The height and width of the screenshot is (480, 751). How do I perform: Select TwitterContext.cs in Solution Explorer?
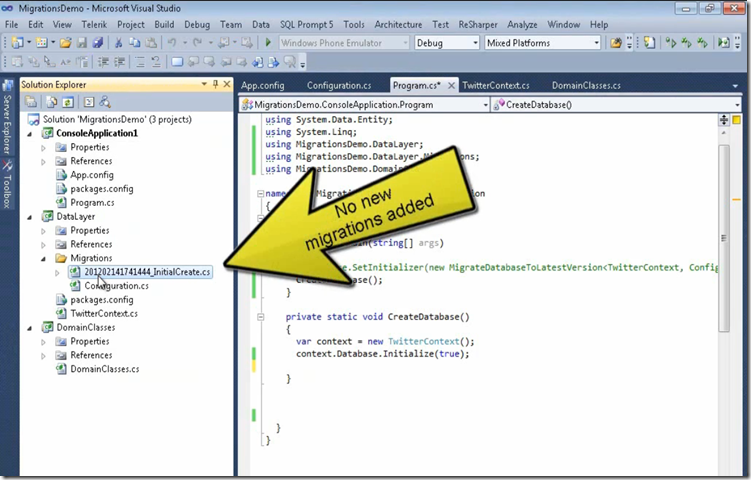point(104,314)
